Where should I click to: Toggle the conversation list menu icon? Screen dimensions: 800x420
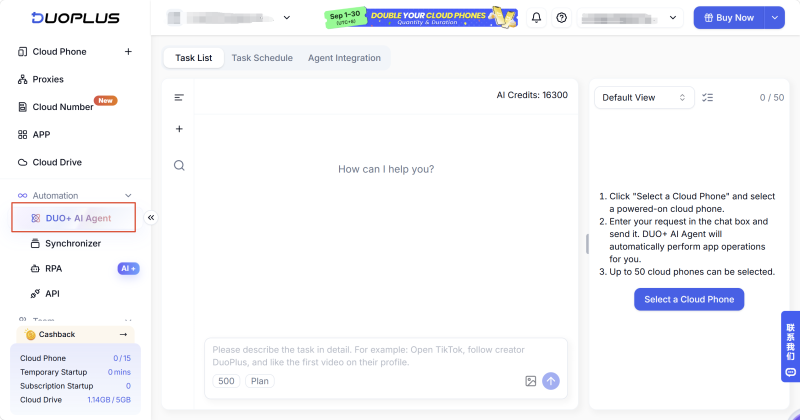(x=179, y=97)
